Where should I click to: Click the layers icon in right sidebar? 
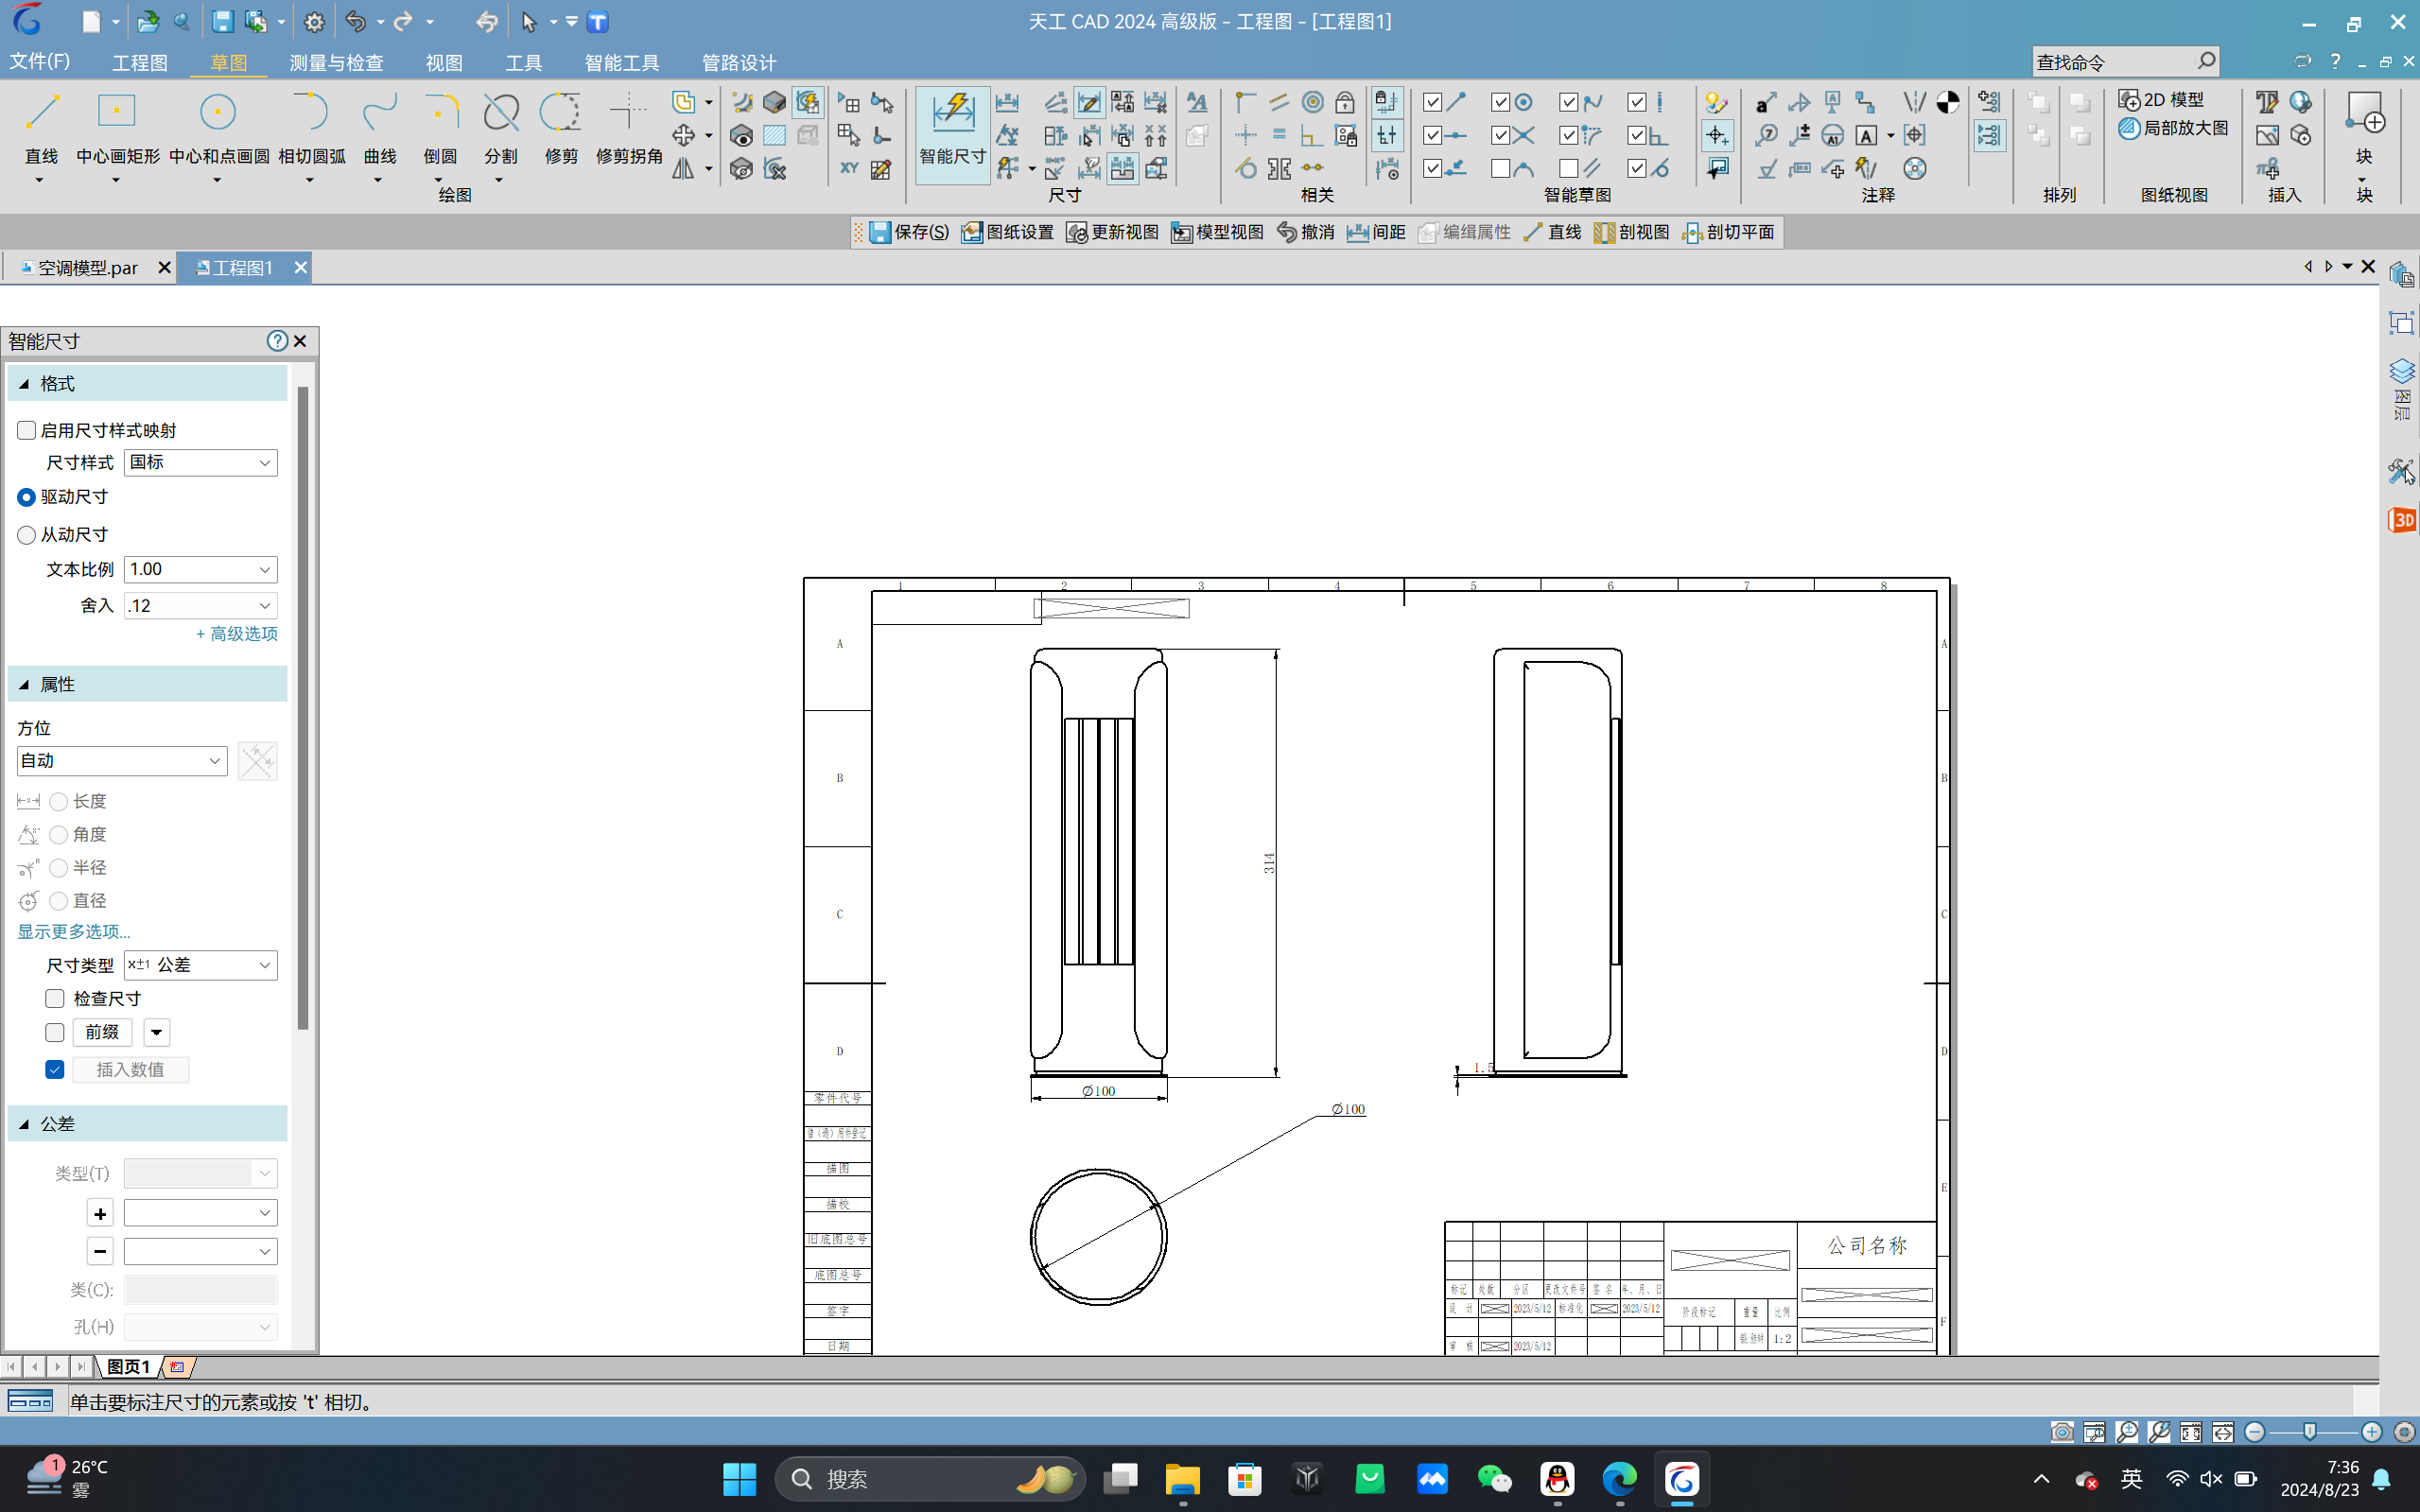(2401, 371)
